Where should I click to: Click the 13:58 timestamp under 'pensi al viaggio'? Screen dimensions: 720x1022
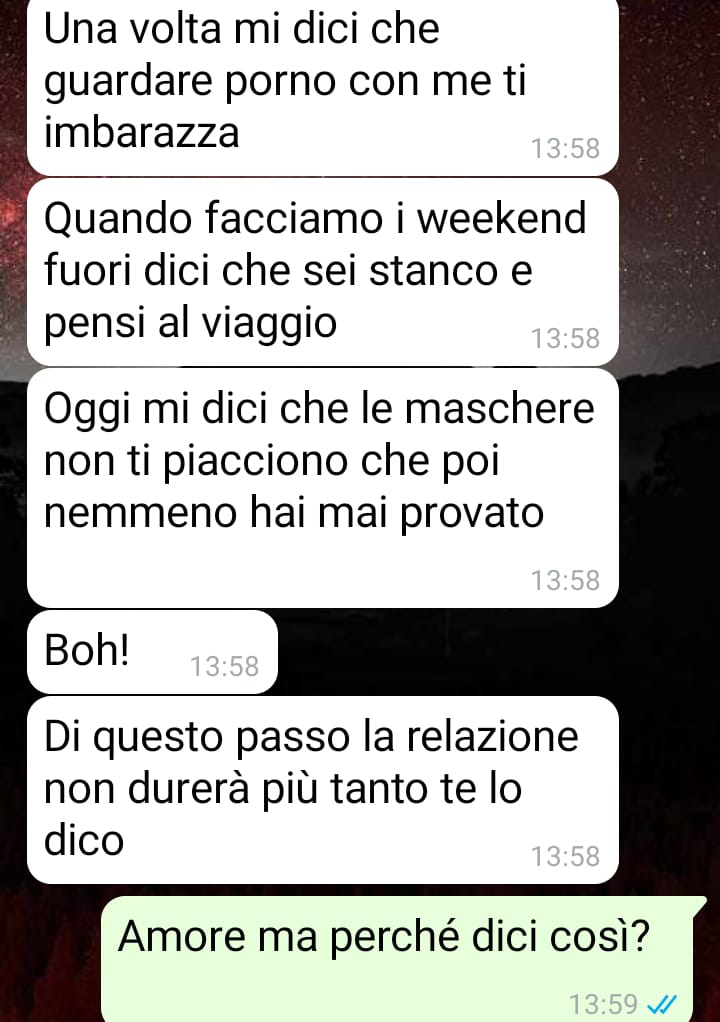(x=565, y=338)
